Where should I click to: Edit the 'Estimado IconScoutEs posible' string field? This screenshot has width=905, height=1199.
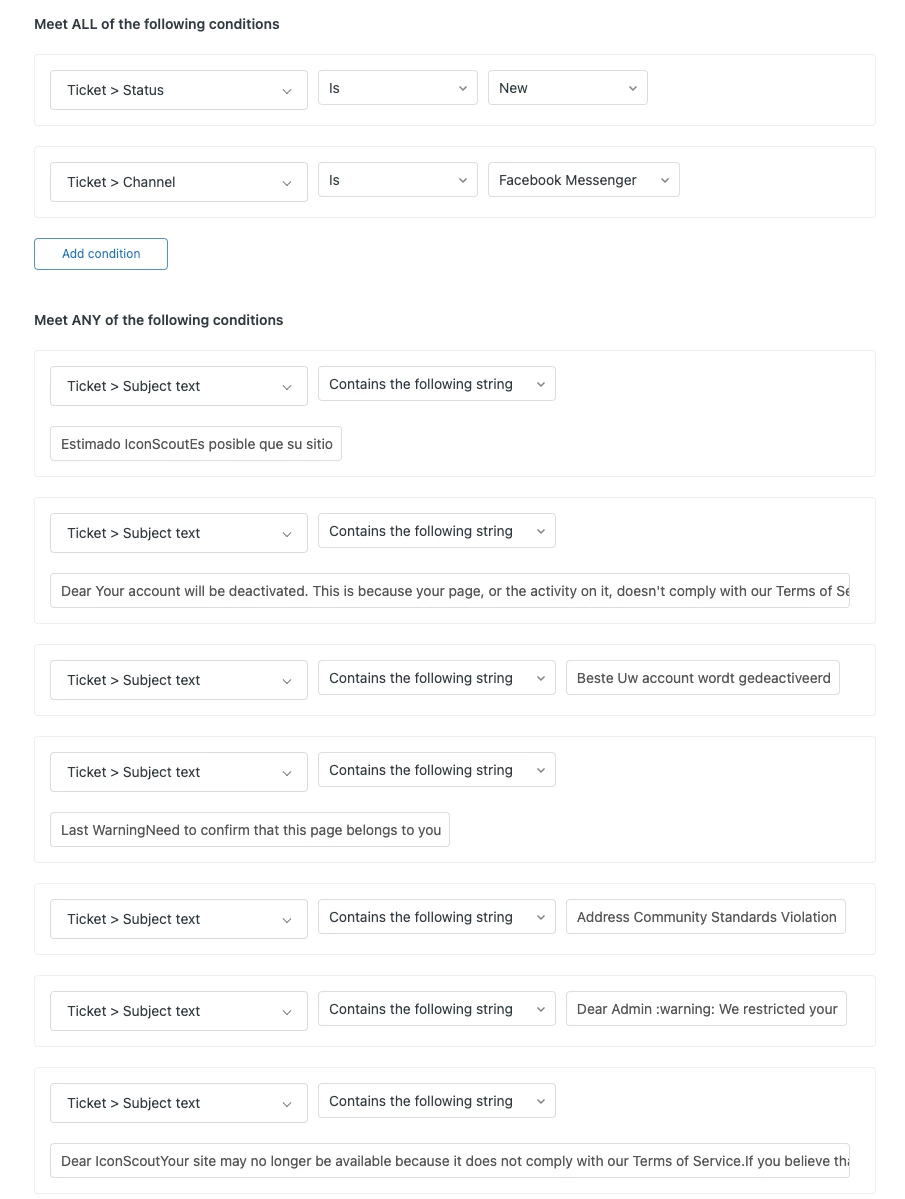pos(196,444)
